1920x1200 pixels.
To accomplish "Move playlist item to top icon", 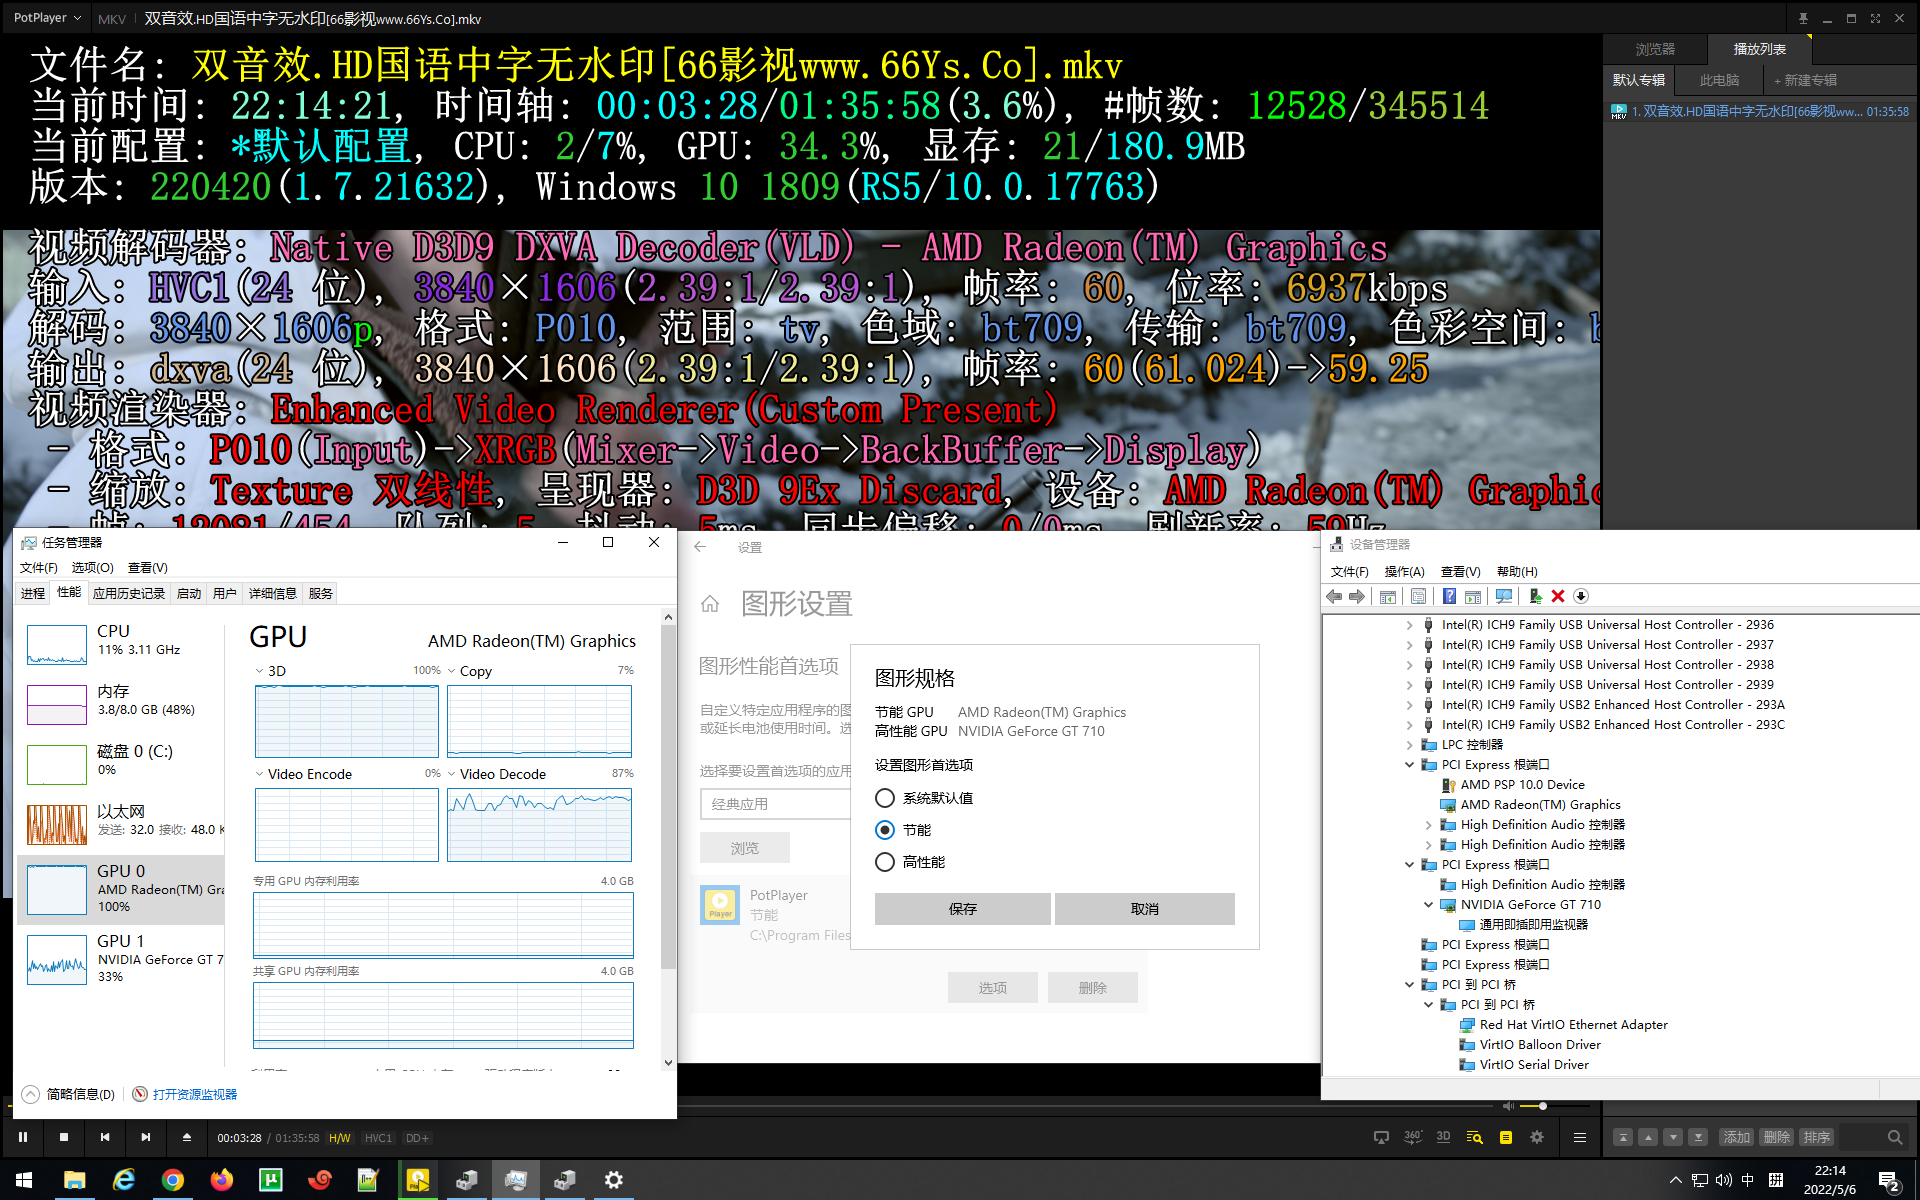I will click(x=1623, y=1137).
